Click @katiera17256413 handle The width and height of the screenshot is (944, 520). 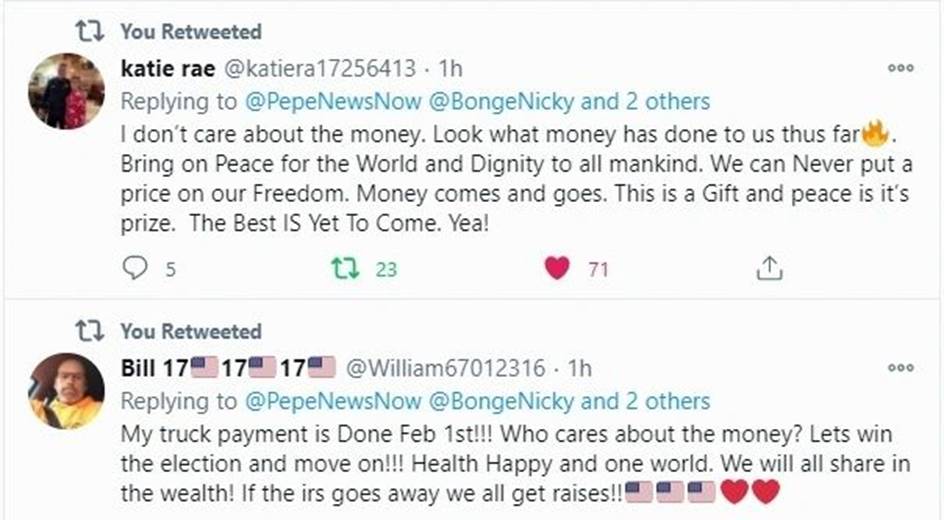pyautogui.click(x=320, y=69)
